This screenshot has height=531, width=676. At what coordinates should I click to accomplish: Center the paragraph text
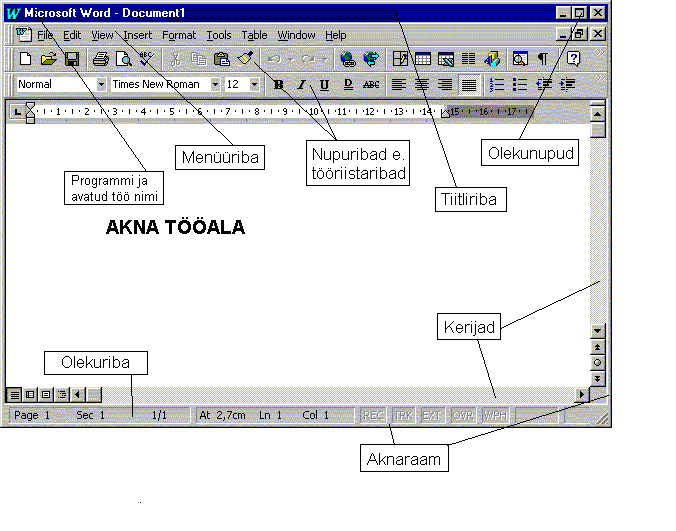(x=422, y=84)
